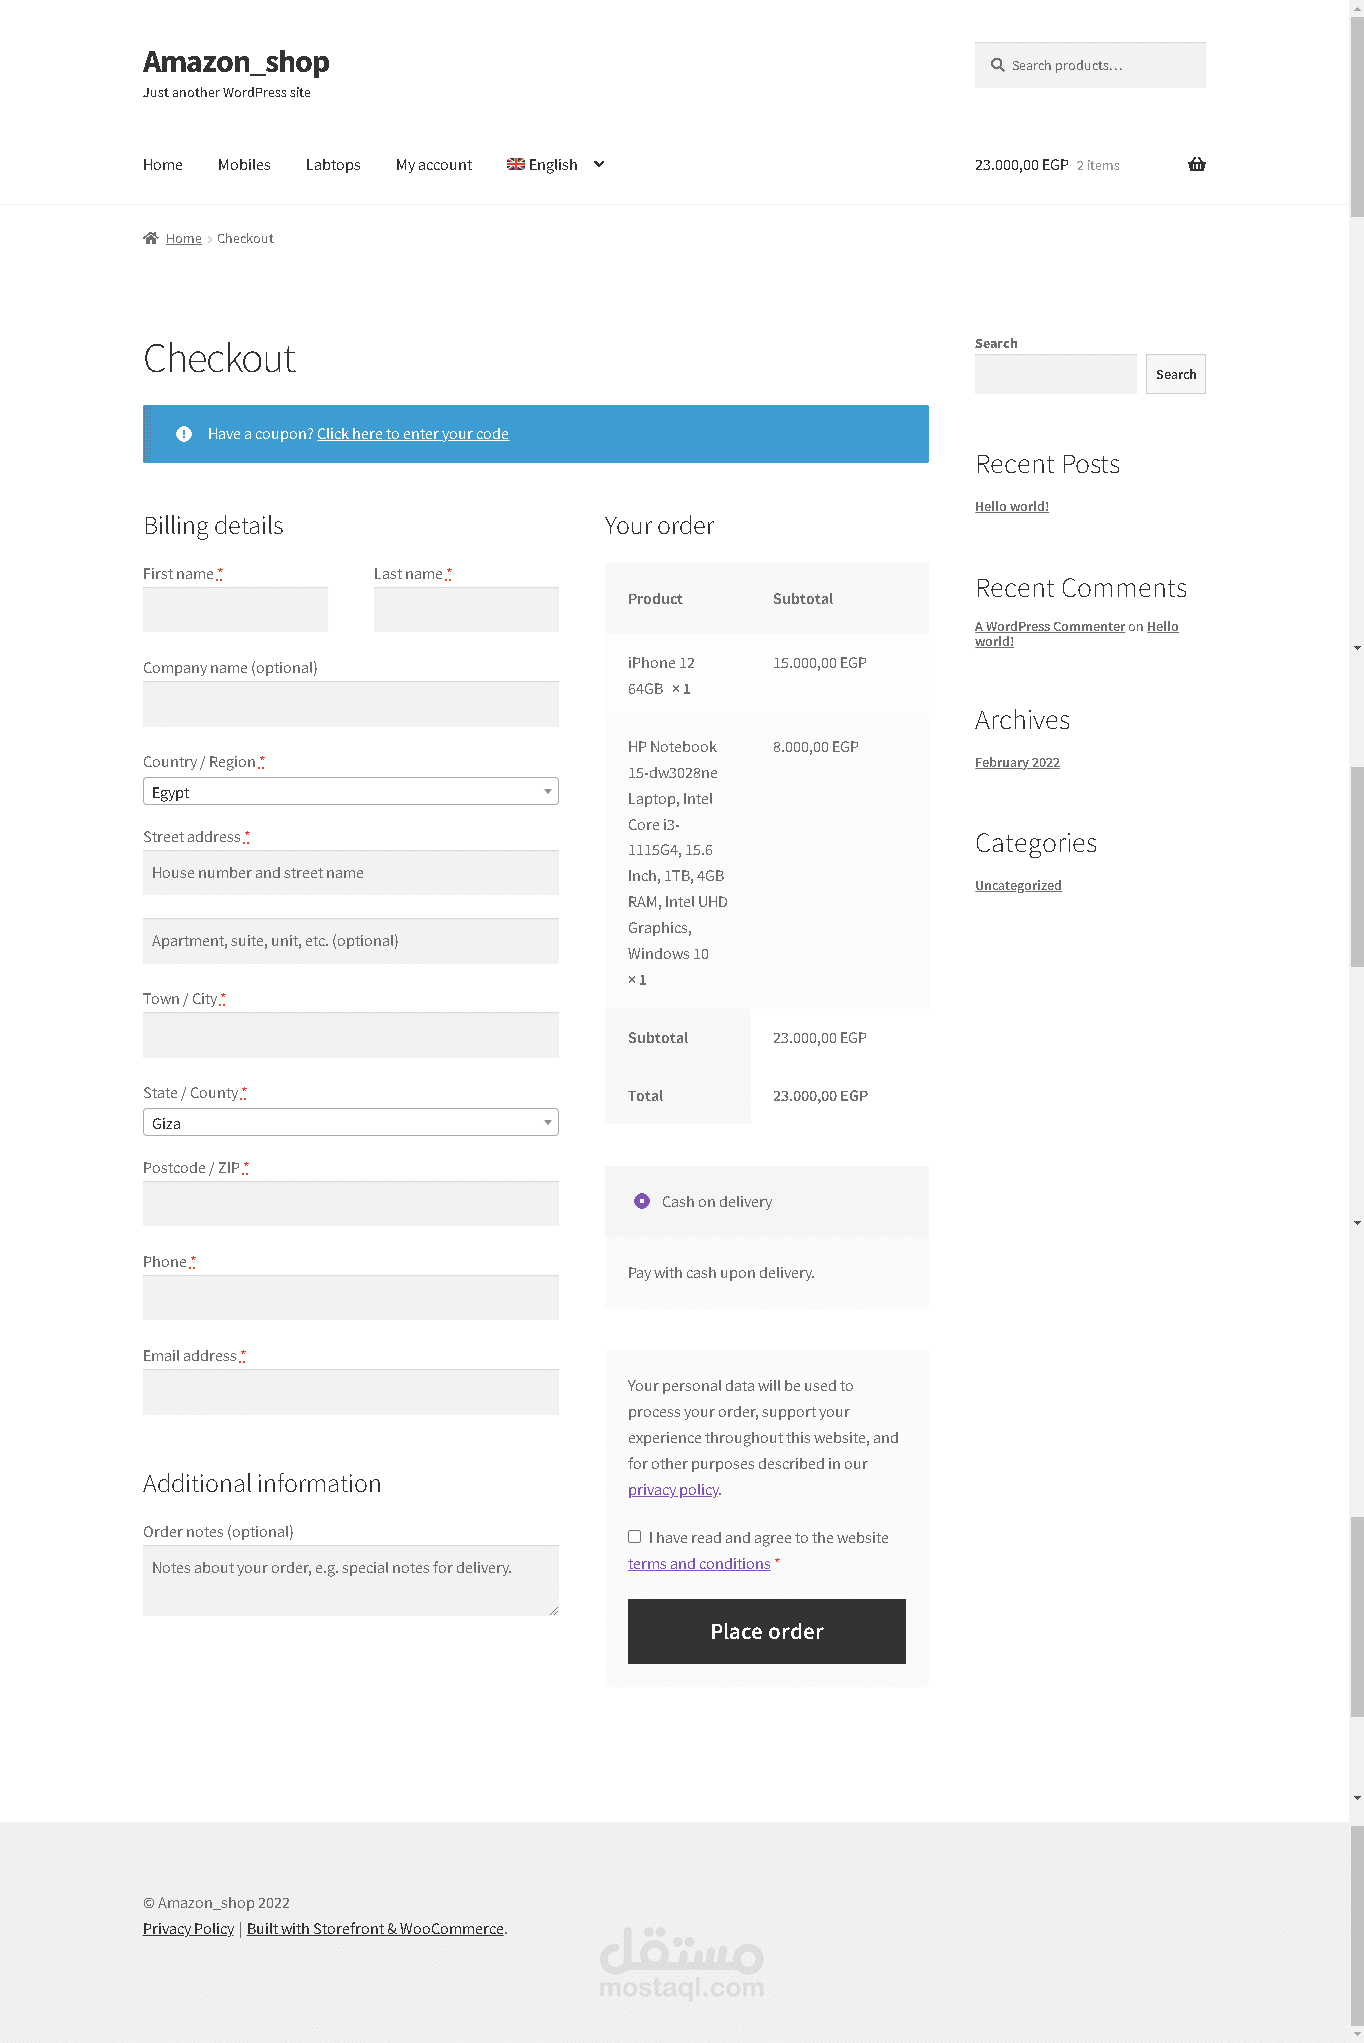Open the Mobiles menu item
Image resolution: width=1364 pixels, height=2043 pixels.
[244, 165]
